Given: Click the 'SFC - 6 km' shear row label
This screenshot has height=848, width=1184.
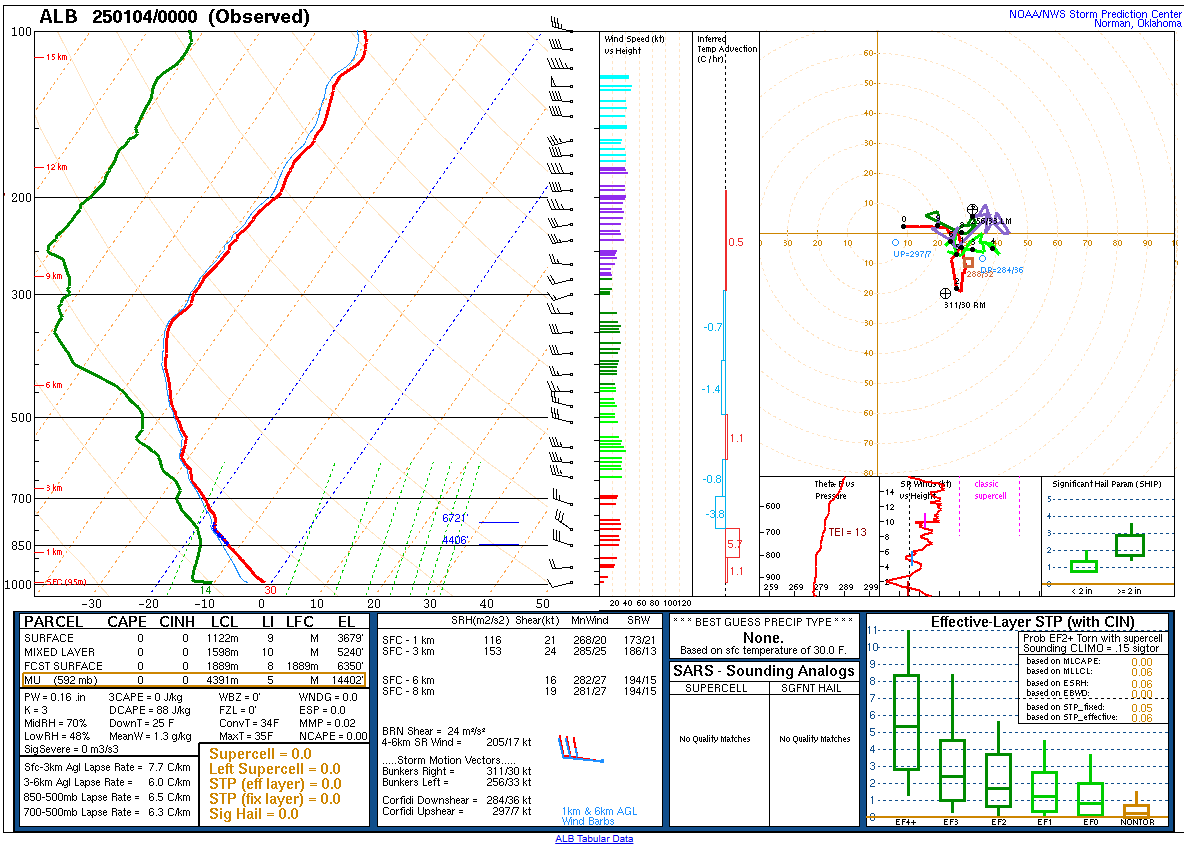Looking at the screenshot, I should click(x=408, y=680).
